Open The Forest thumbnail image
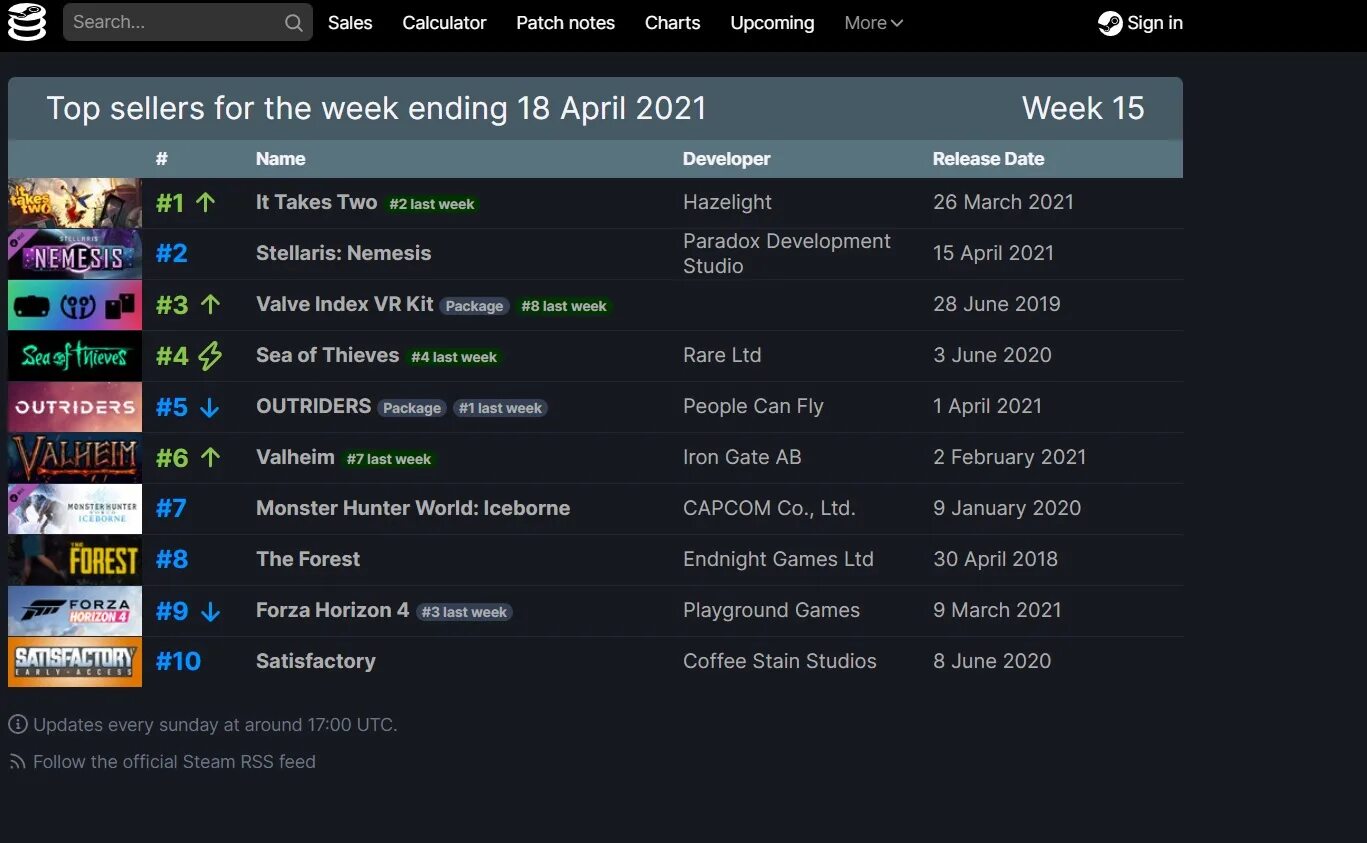The image size is (1367, 843). pyautogui.click(x=75, y=560)
